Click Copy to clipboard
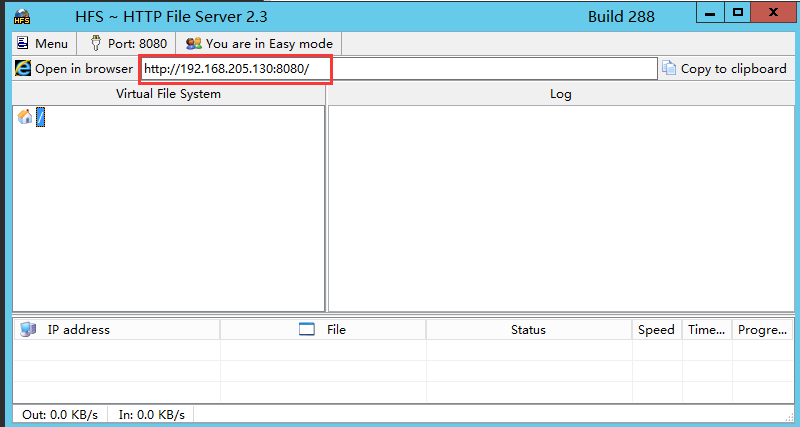This screenshot has width=800, height=427. (x=726, y=68)
